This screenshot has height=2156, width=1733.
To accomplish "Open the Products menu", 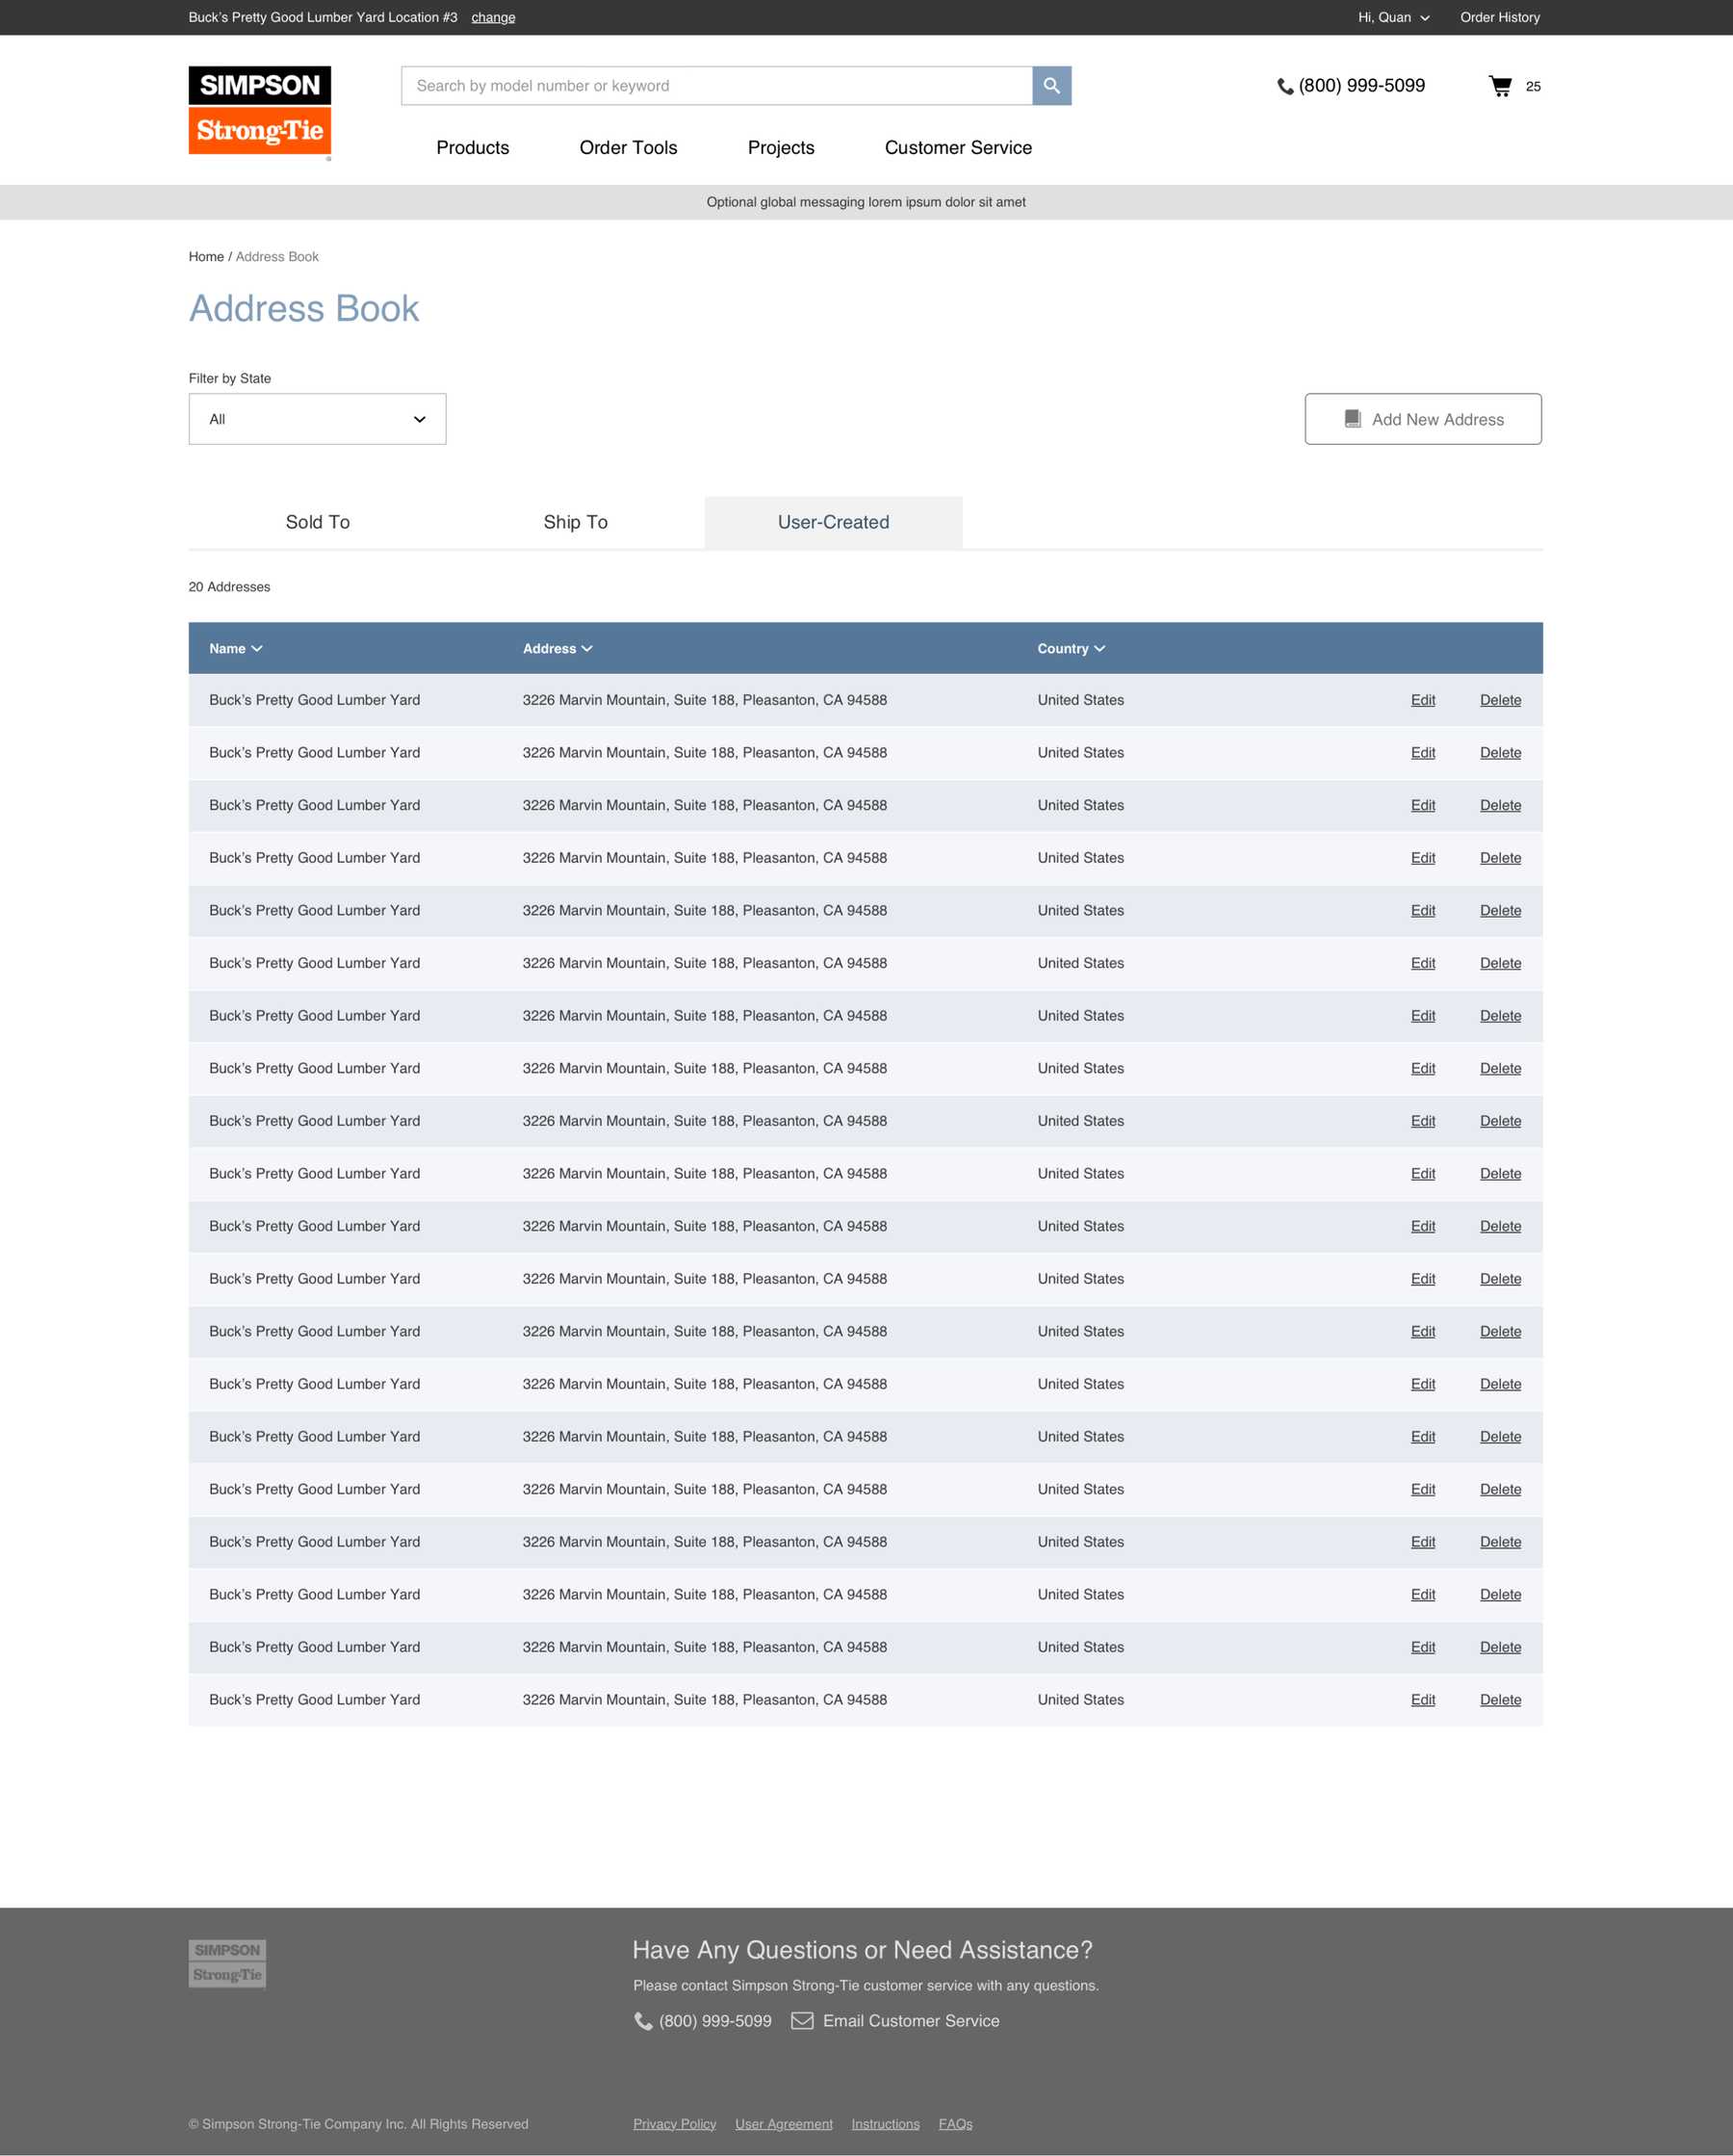I will (472, 148).
